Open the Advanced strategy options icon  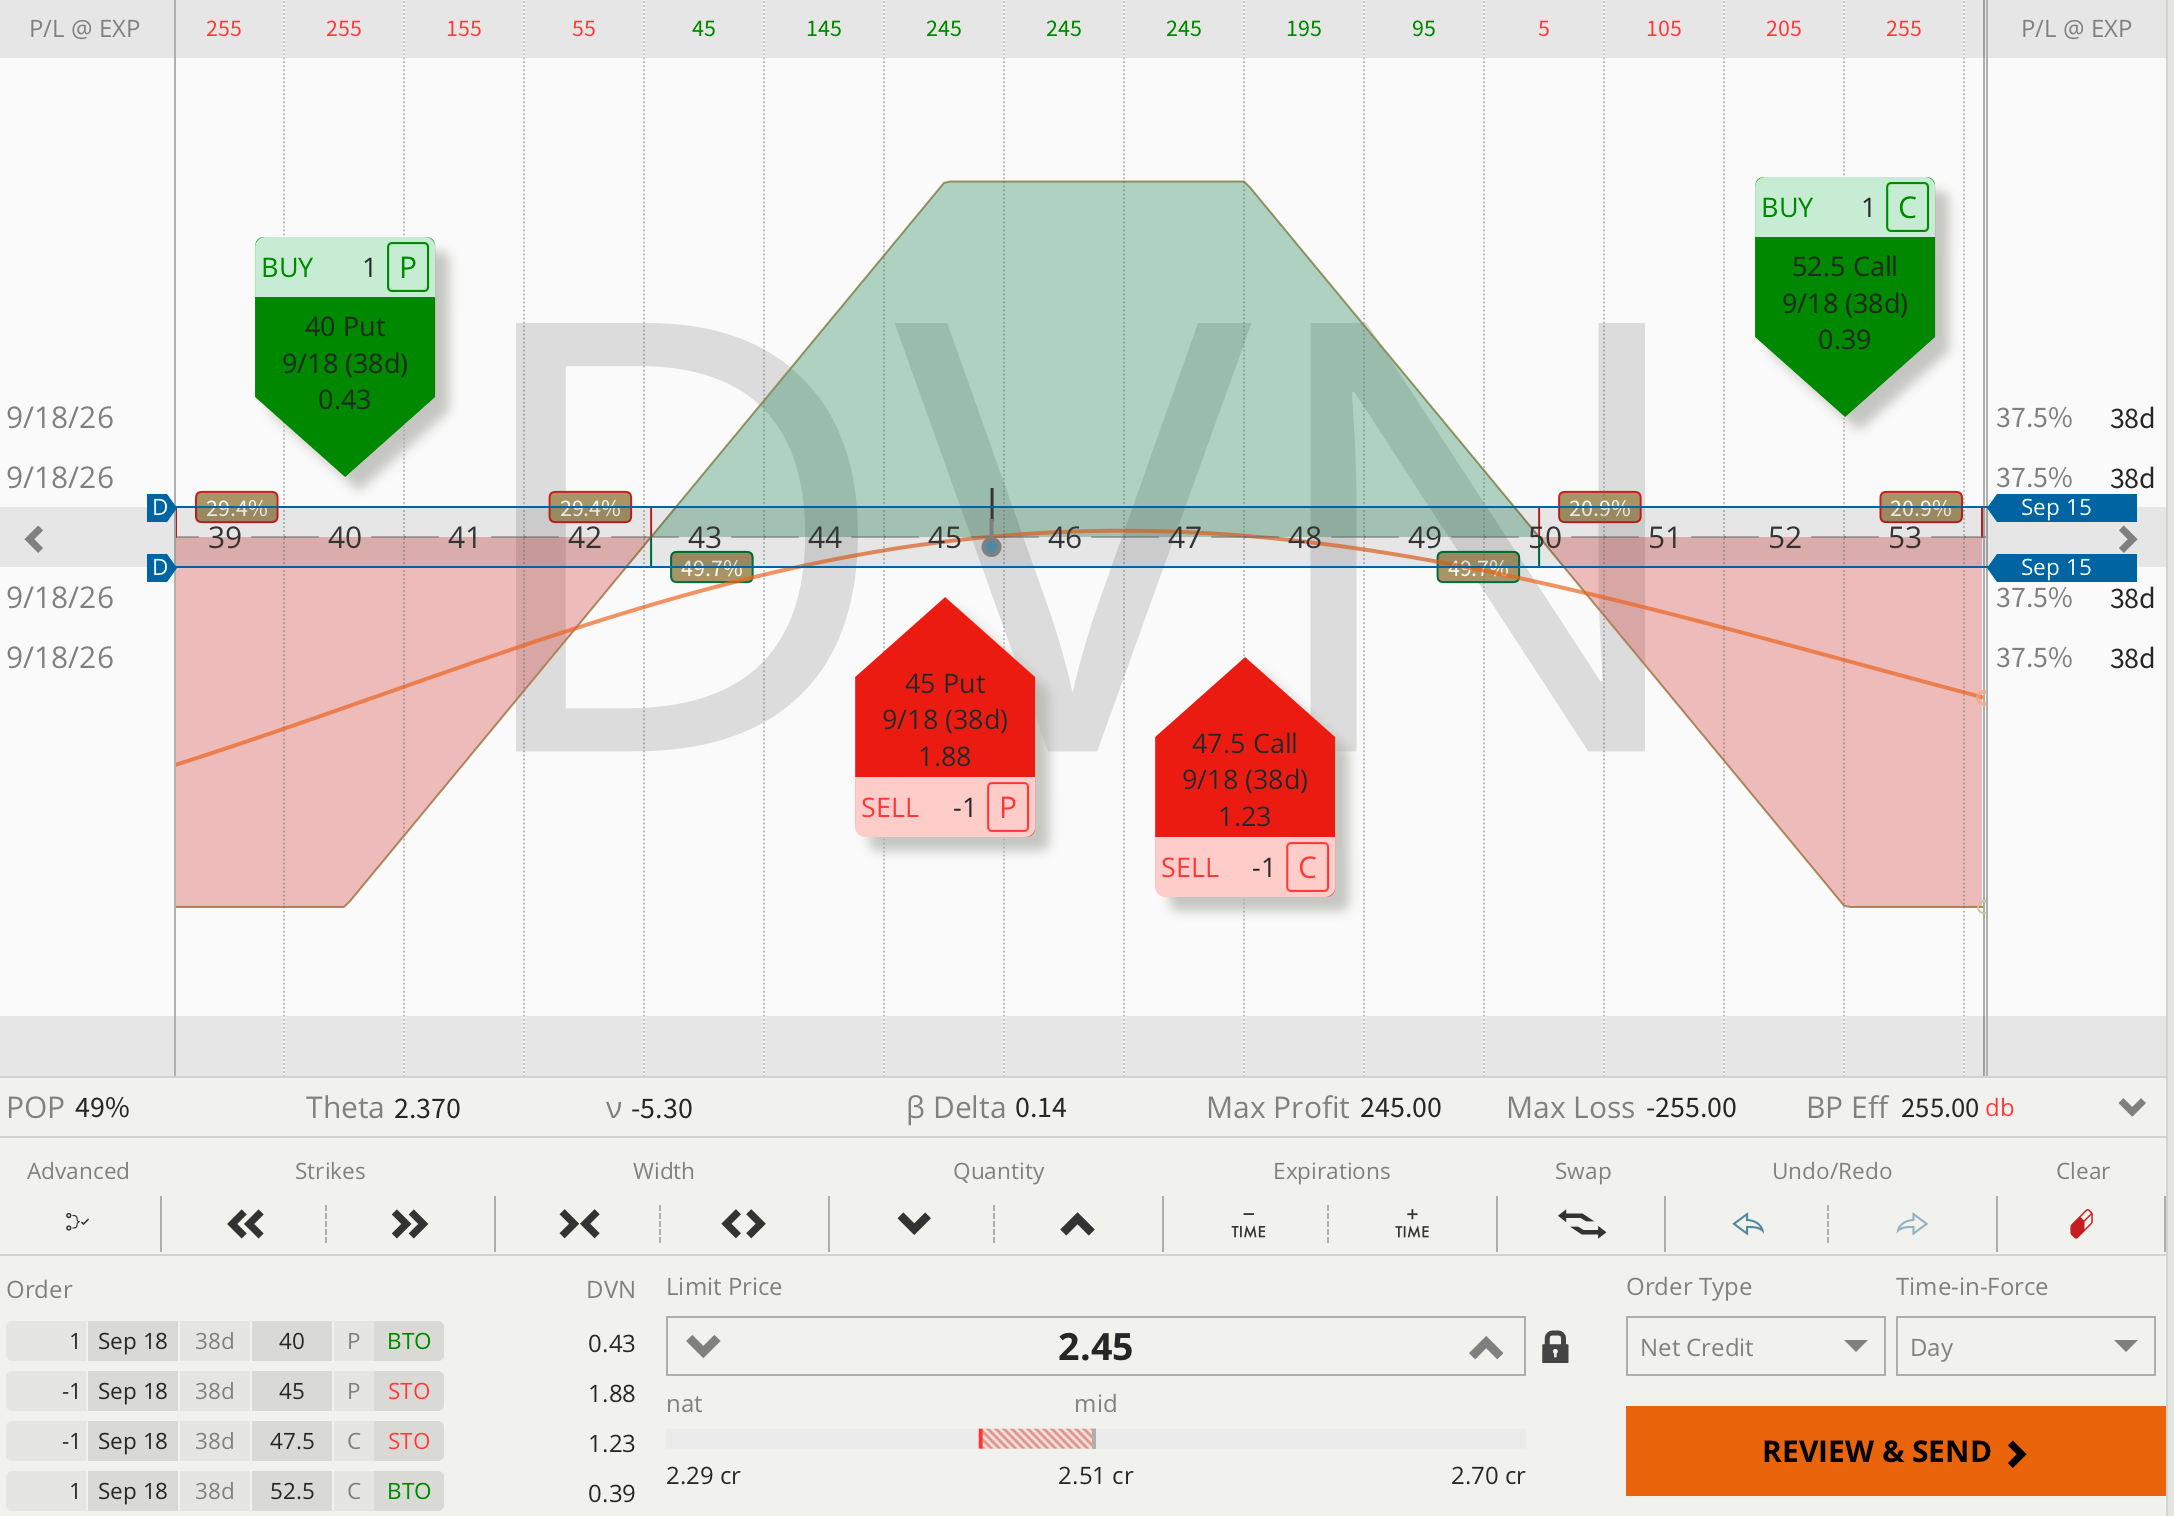pyautogui.click(x=77, y=1222)
